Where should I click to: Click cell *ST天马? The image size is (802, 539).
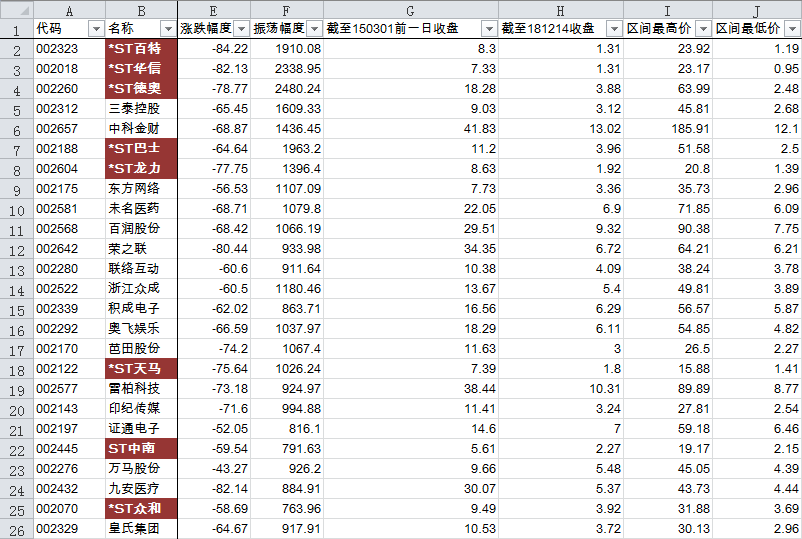[142, 369]
